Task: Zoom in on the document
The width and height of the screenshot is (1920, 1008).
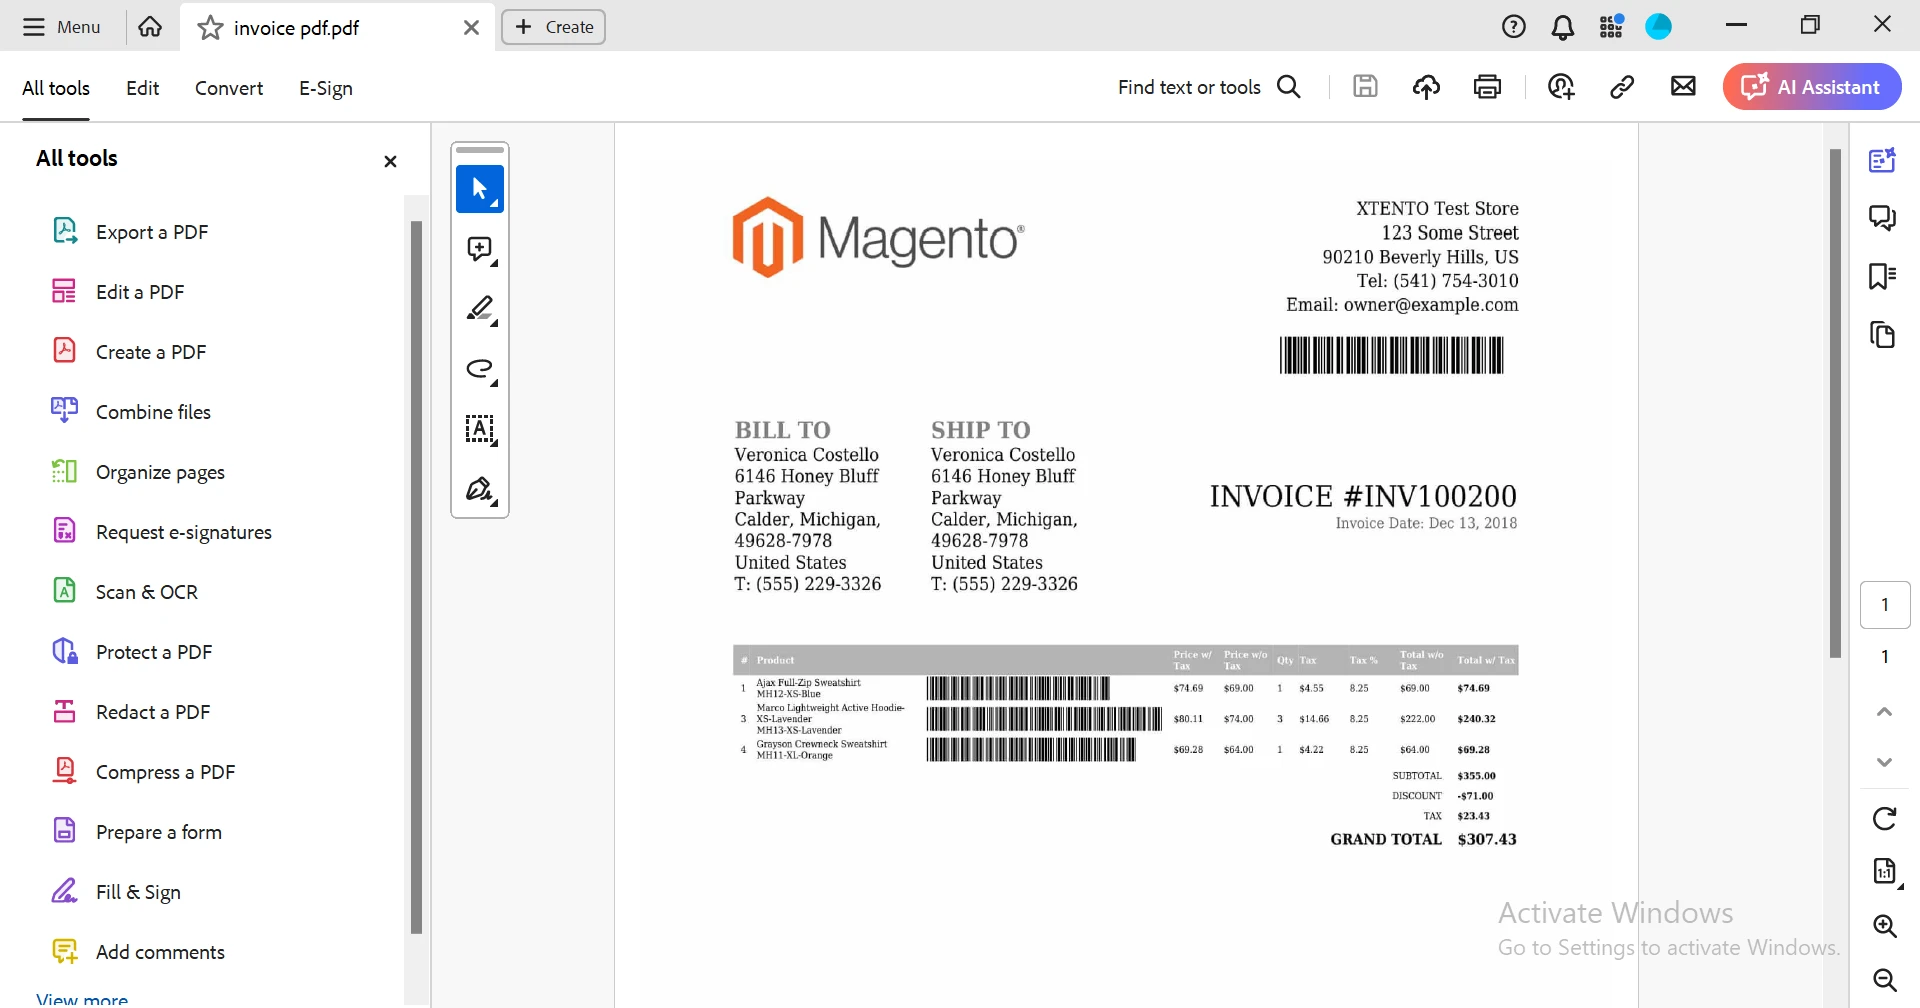Action: pos(1884,926)
